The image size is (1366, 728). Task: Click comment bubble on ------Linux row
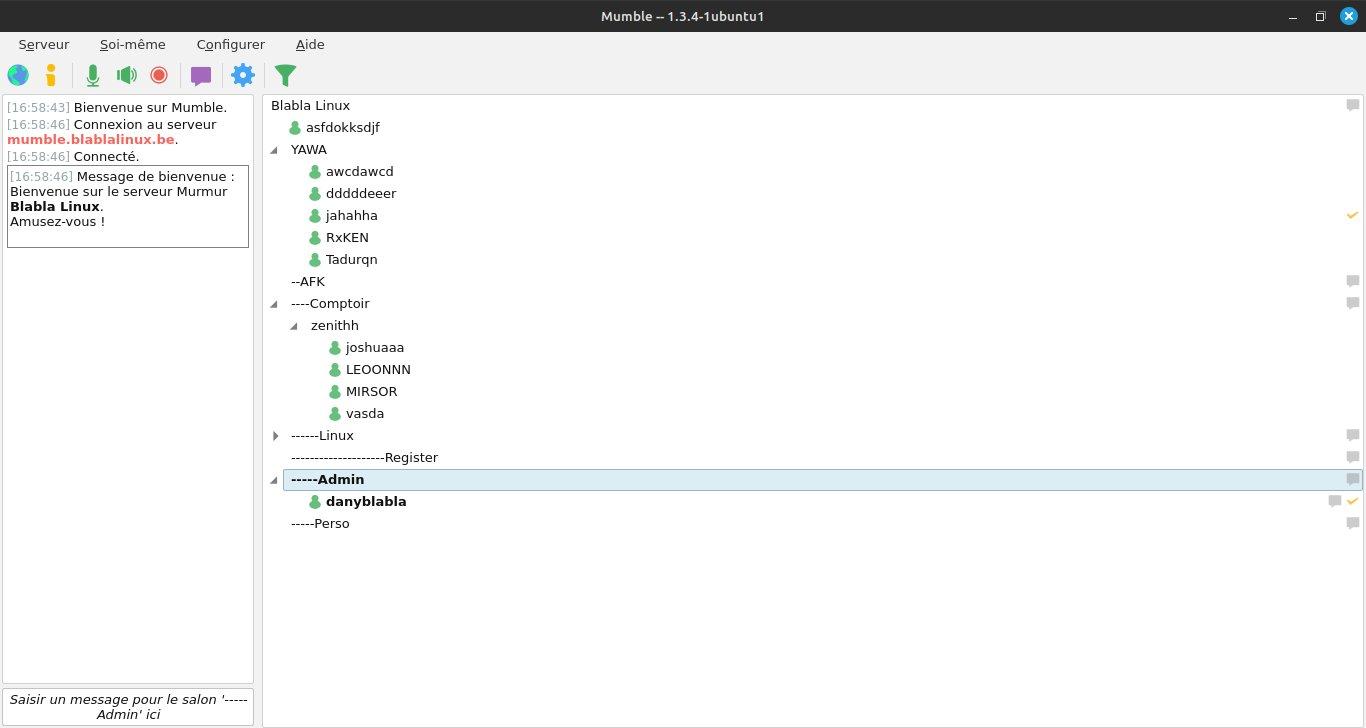(x=1352, y=436)
